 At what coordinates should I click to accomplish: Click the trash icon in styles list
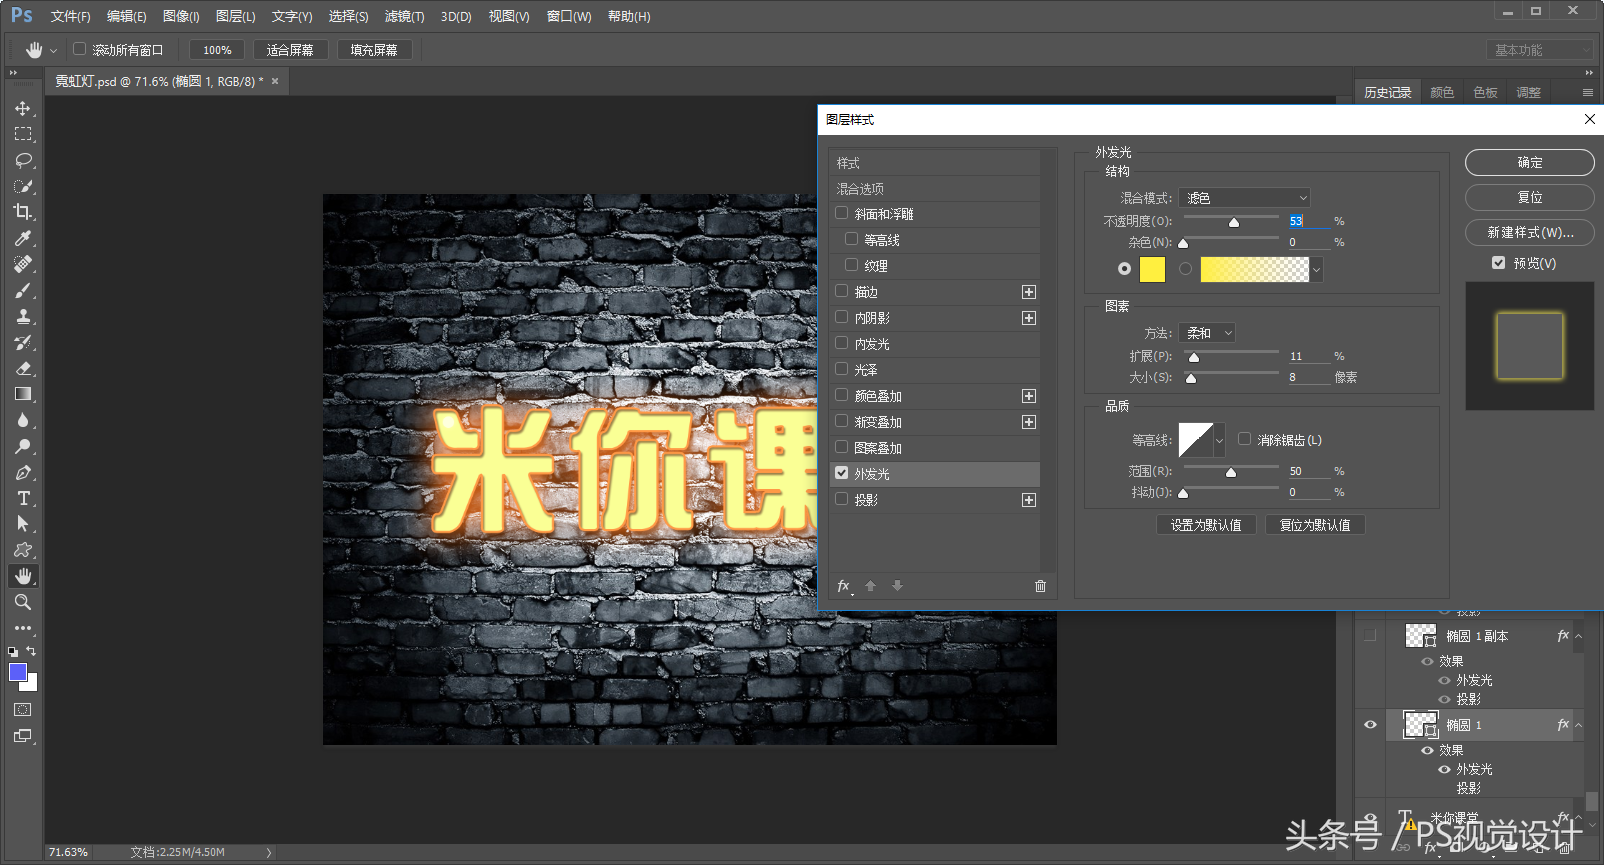click(x=1040, y=586)
